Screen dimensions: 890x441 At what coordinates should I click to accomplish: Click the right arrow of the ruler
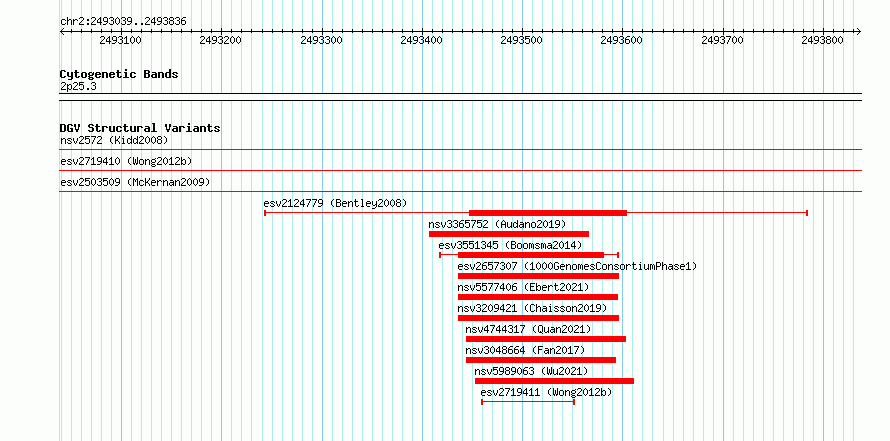click(x=858, y=31)
